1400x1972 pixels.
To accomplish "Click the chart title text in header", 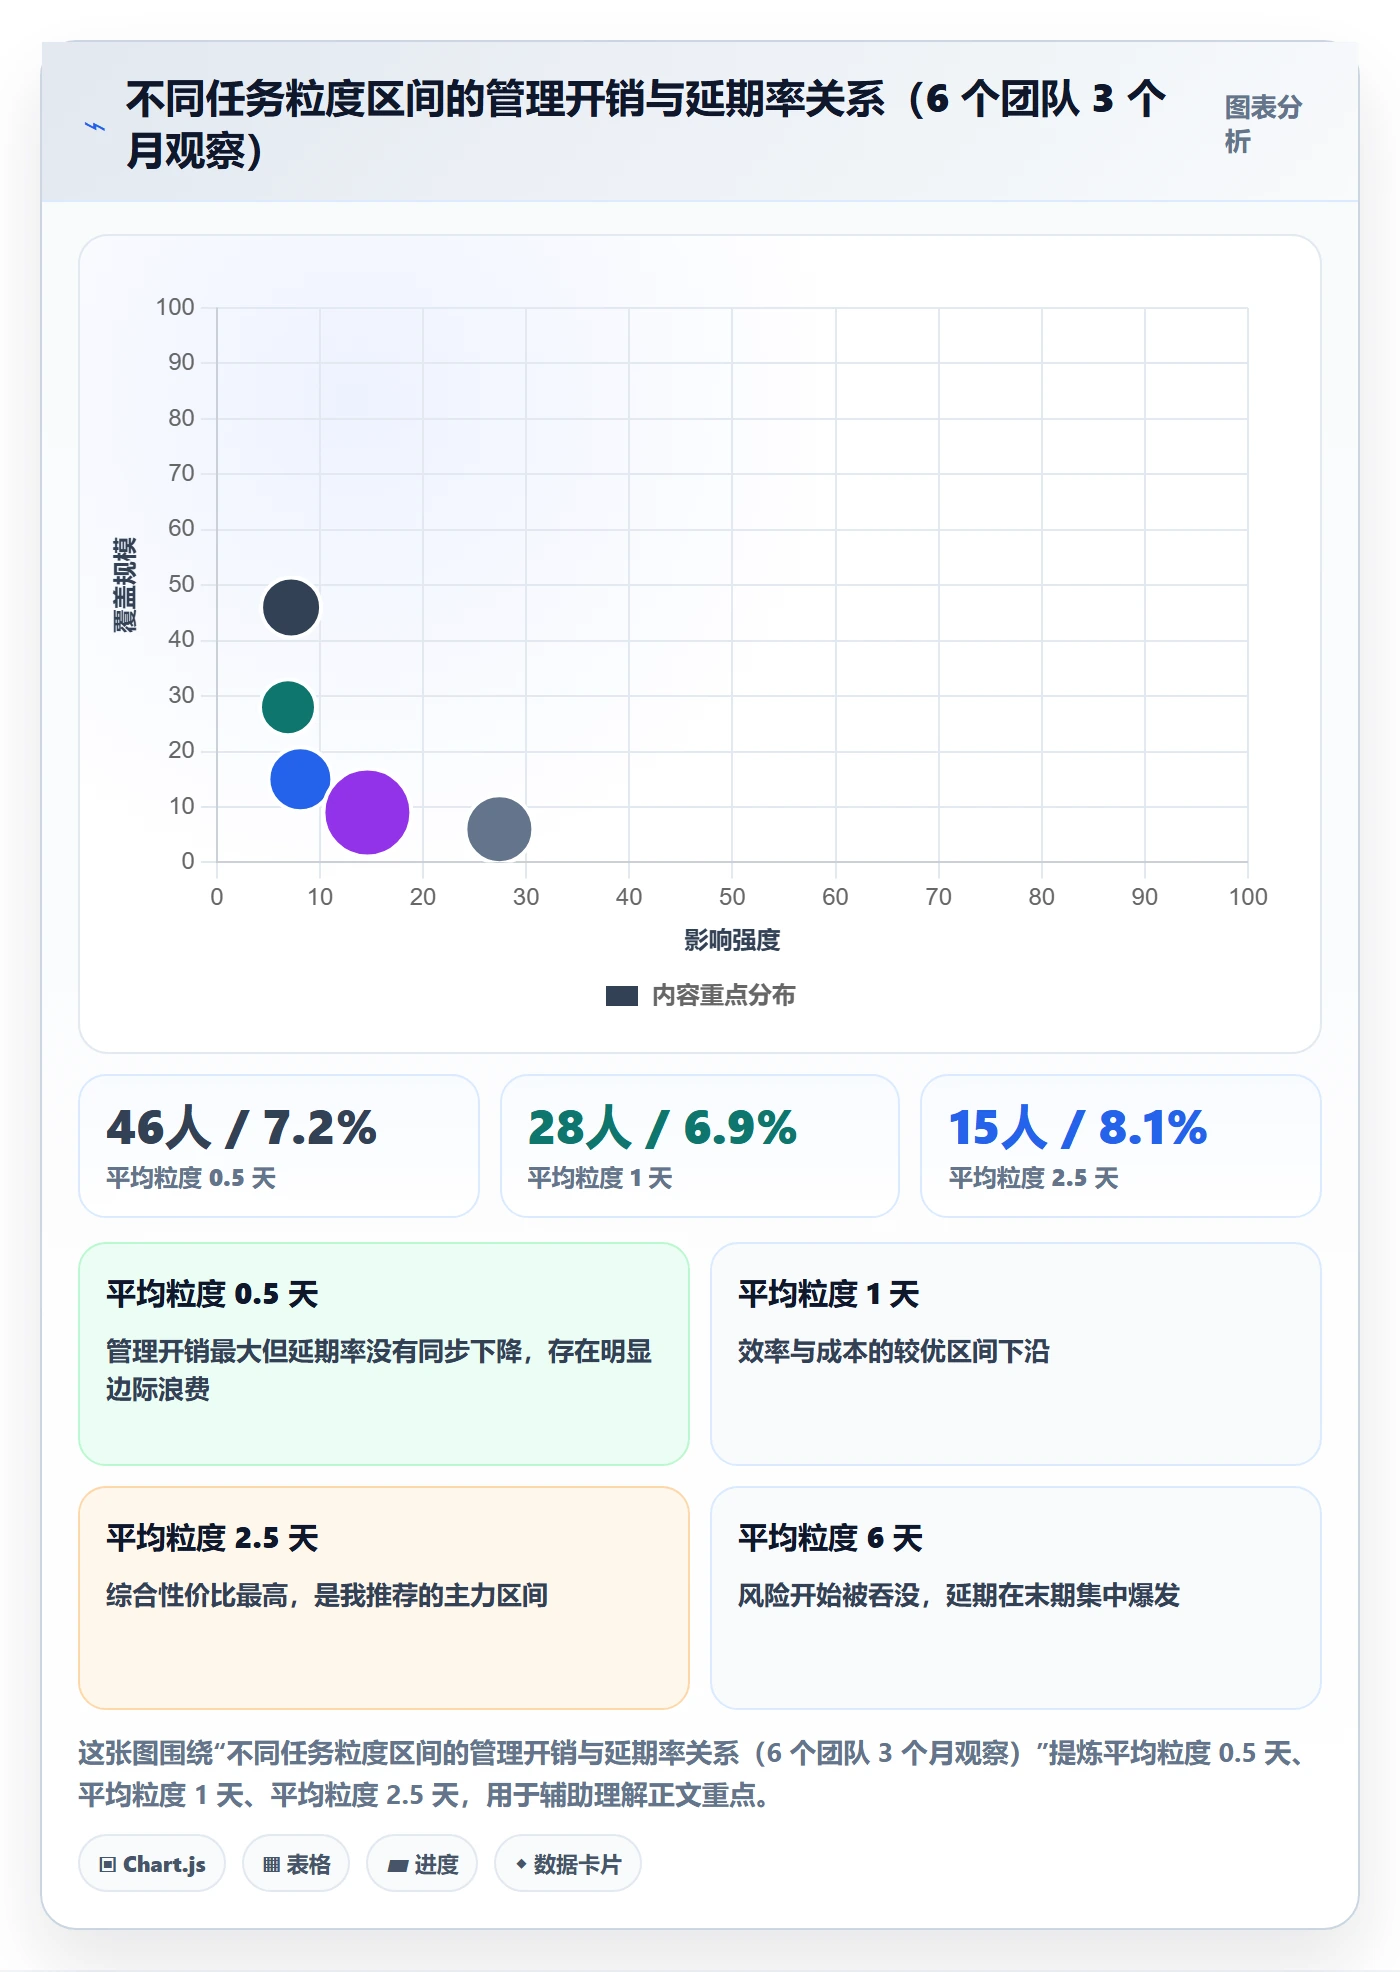I will pyautogui.click(x=646, y=125).
